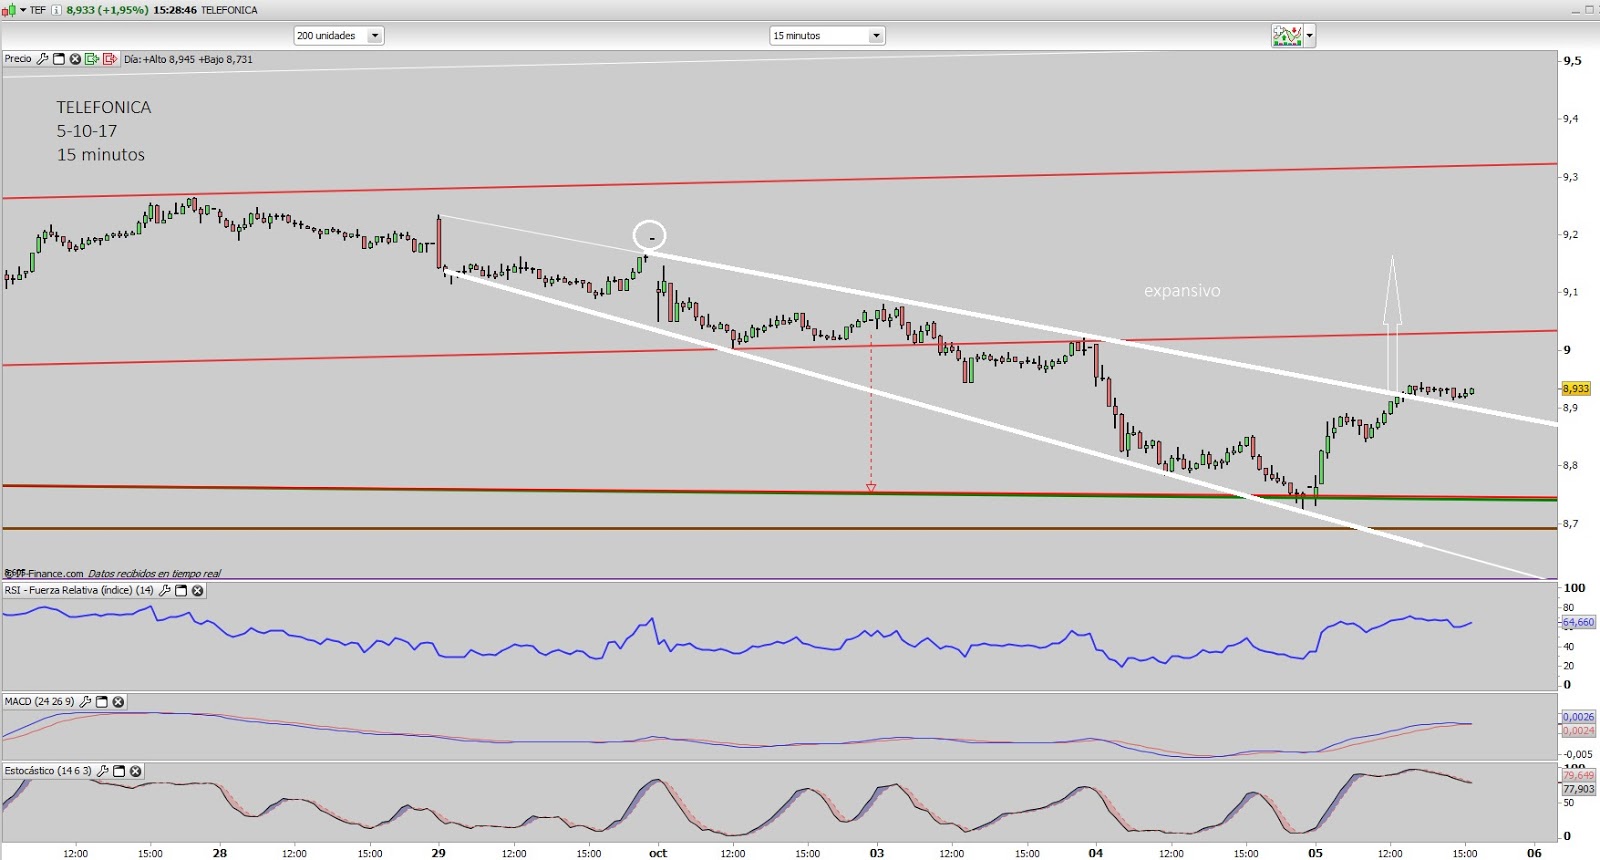Open the dropdown arrow next to the TEF ticker
Image resolution: width=1600 pixels, height=860 pixels.
[x=23, y=10]
